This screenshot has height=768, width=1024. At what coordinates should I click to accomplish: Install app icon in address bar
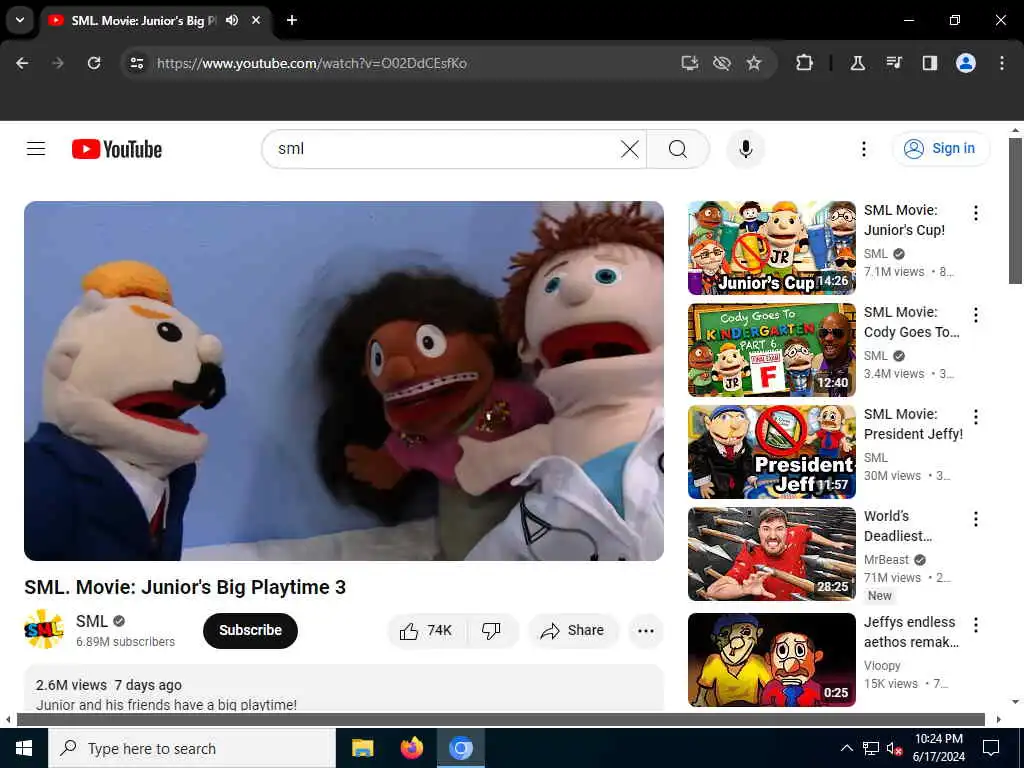point(690,63)
